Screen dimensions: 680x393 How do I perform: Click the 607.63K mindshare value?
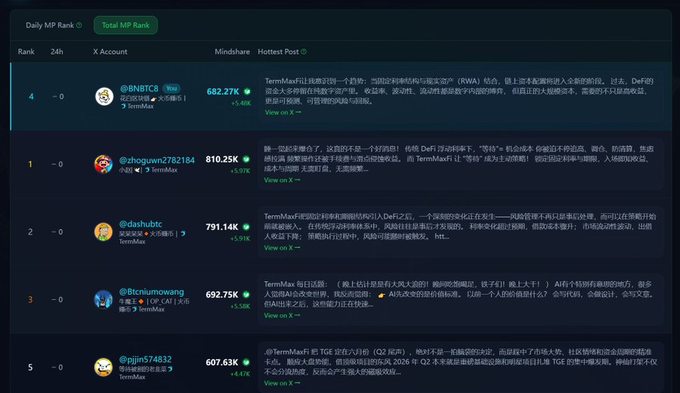(x=222, y=362)
